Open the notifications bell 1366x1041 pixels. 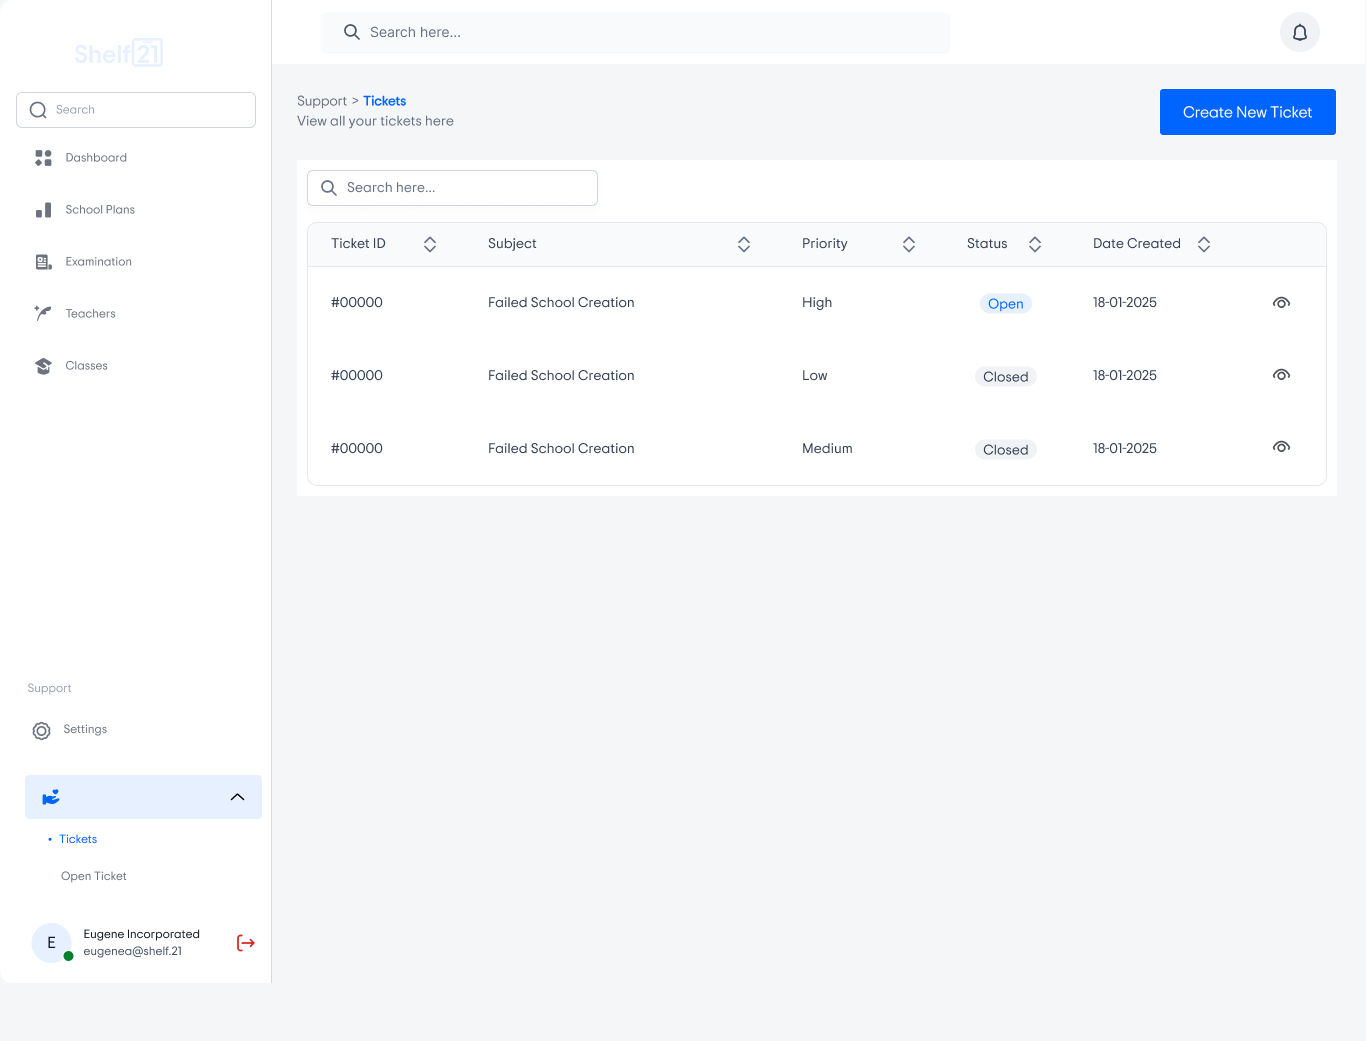point(1300,32)
